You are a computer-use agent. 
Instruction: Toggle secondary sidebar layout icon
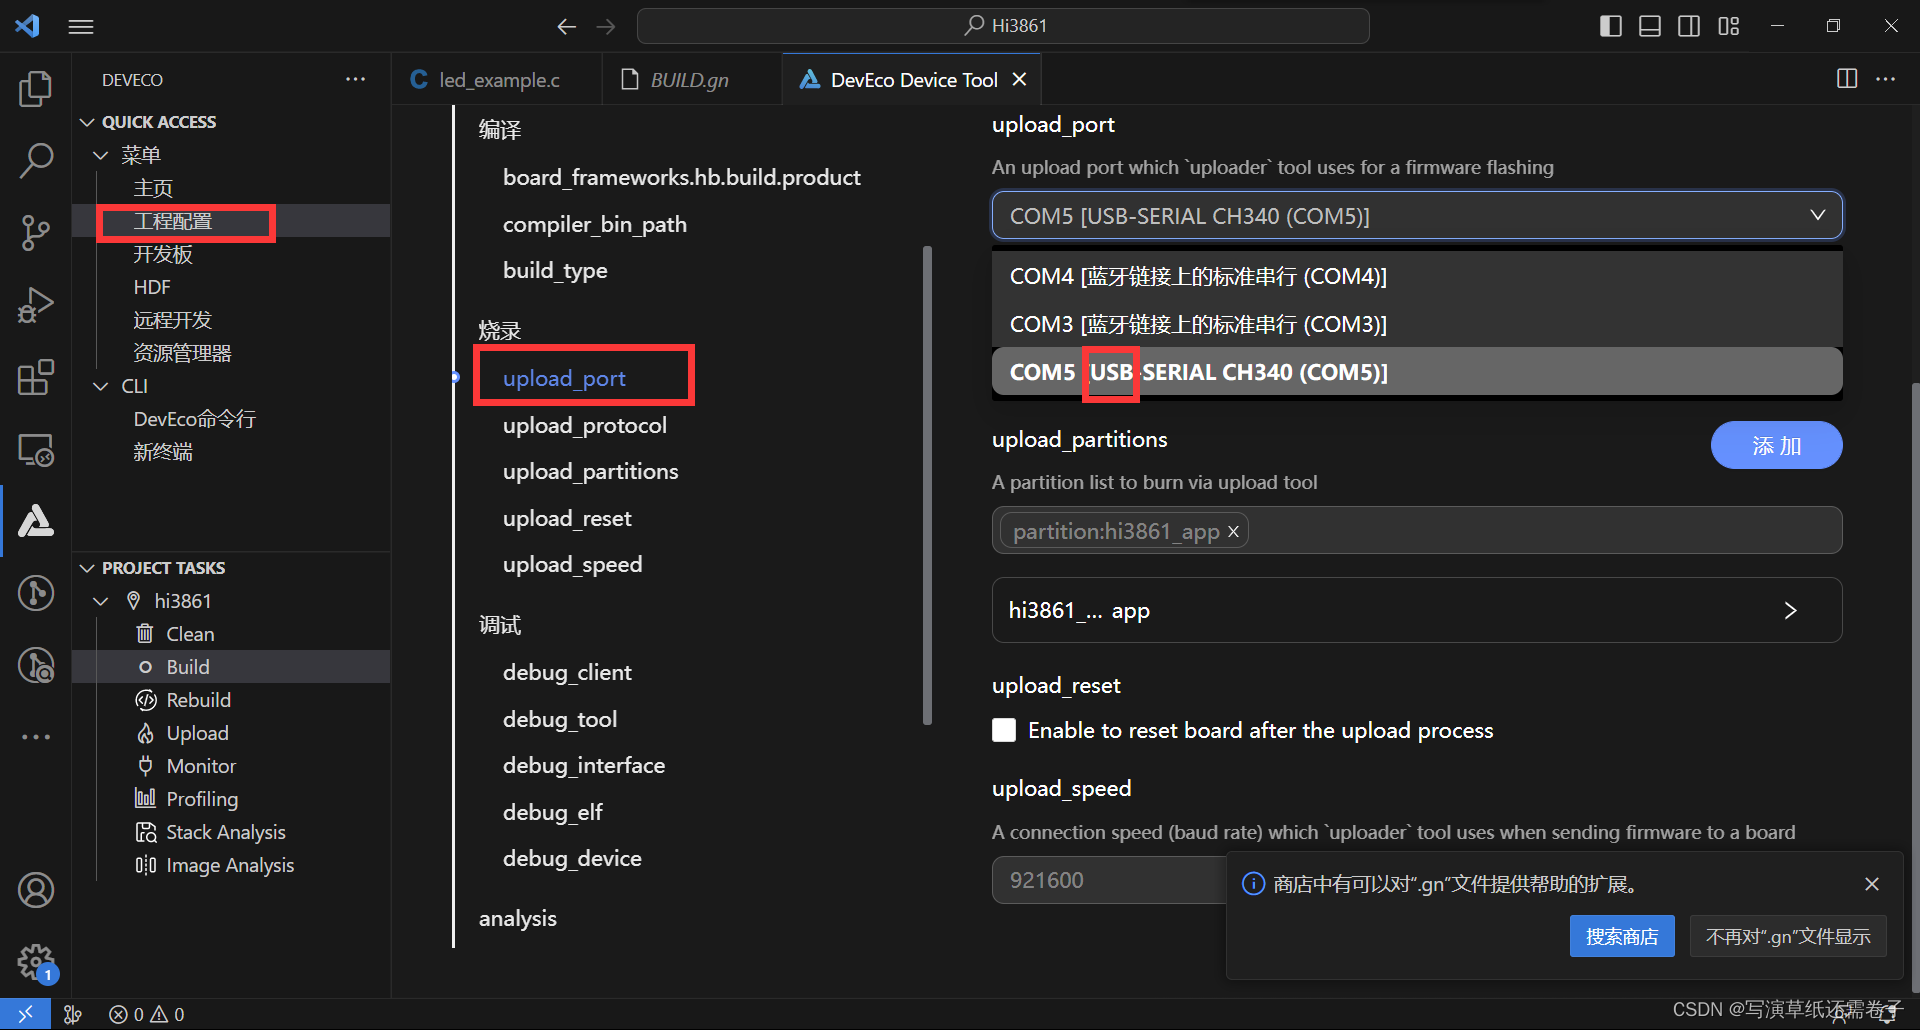pos(1689,26)
